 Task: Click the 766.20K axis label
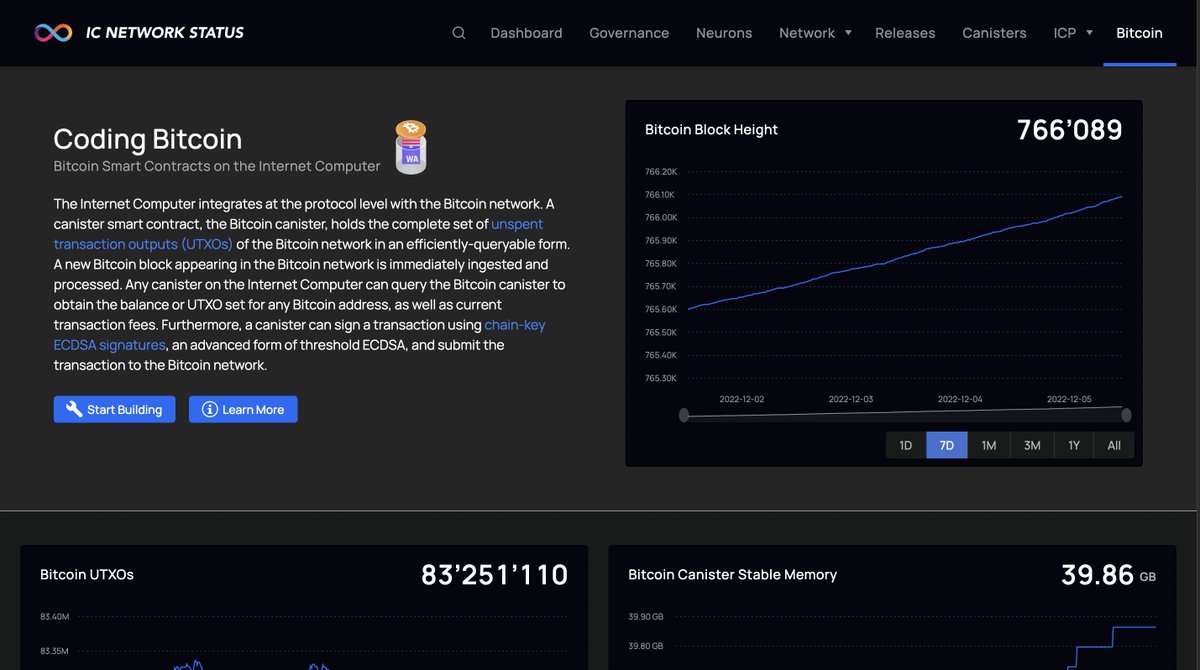click(x=660, y=172)
